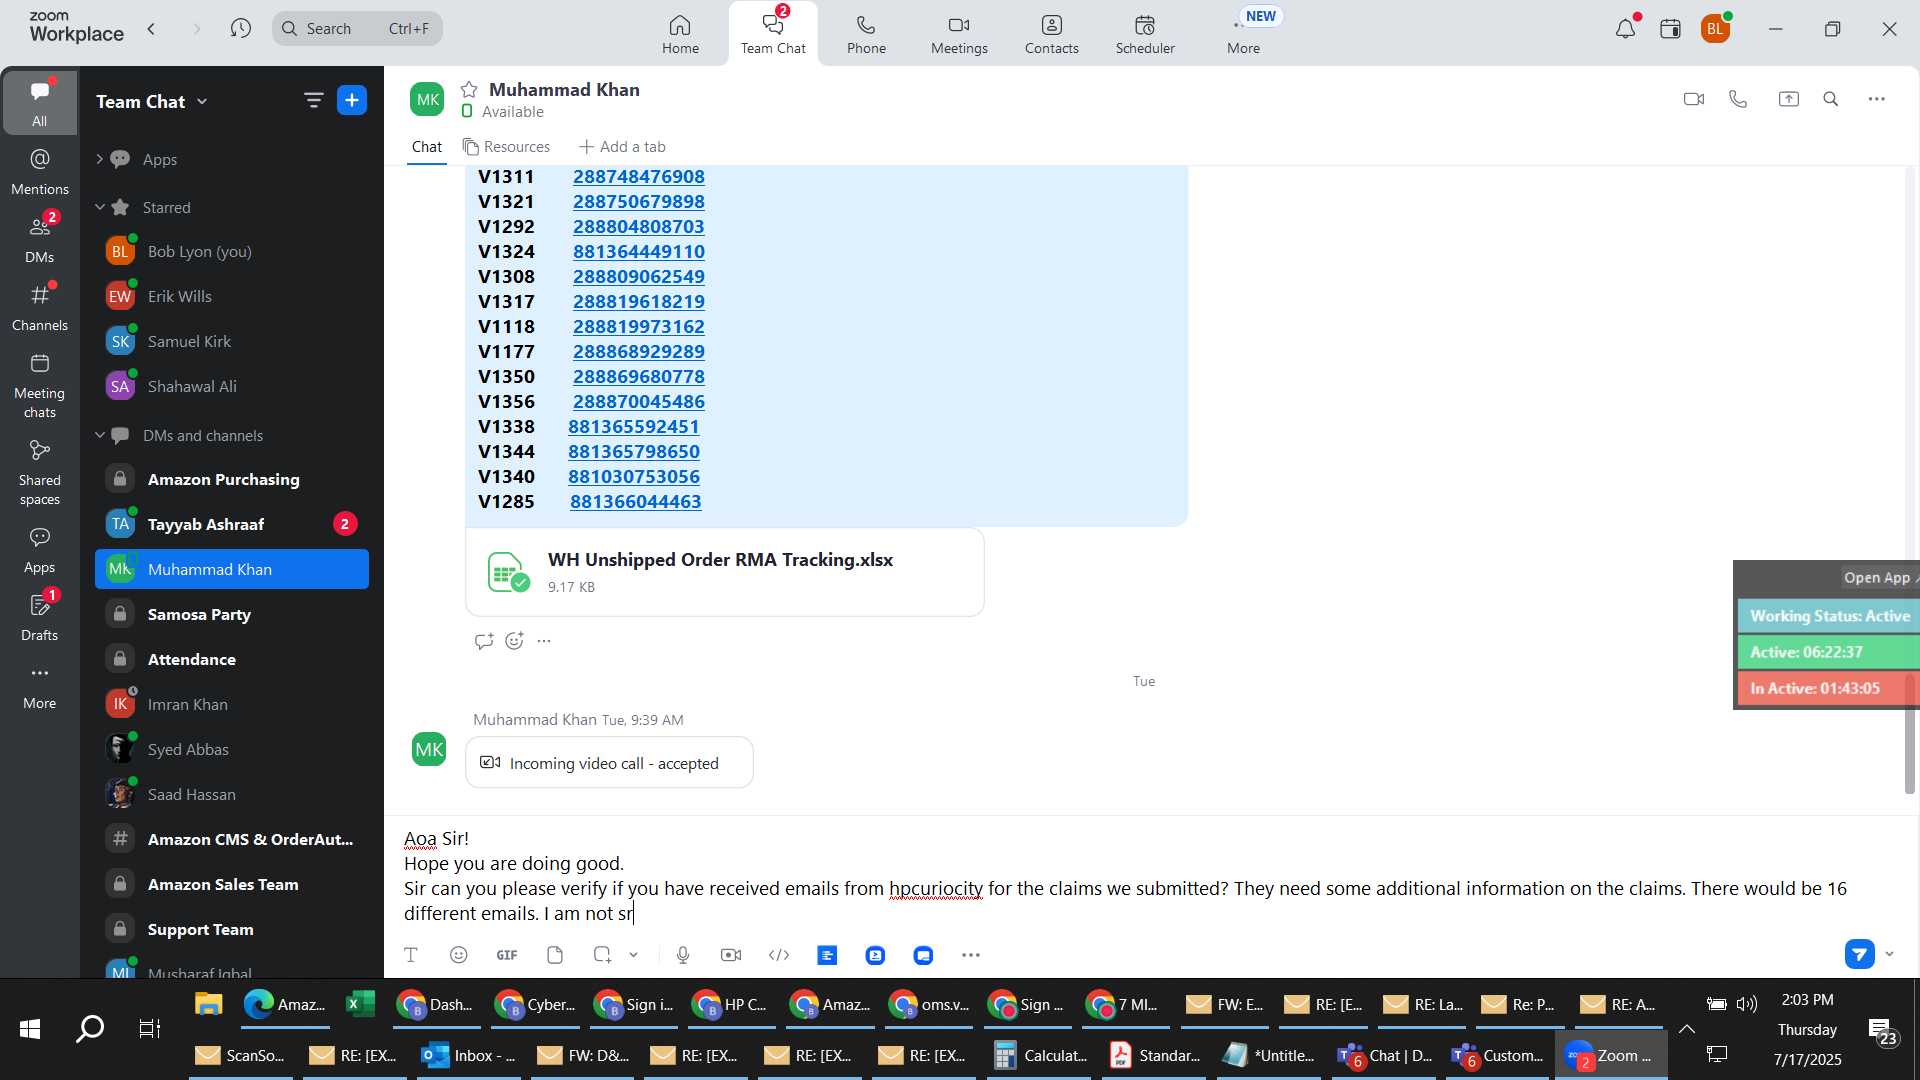
Task: Open the notifications bell
Action: coord(1625,29)
